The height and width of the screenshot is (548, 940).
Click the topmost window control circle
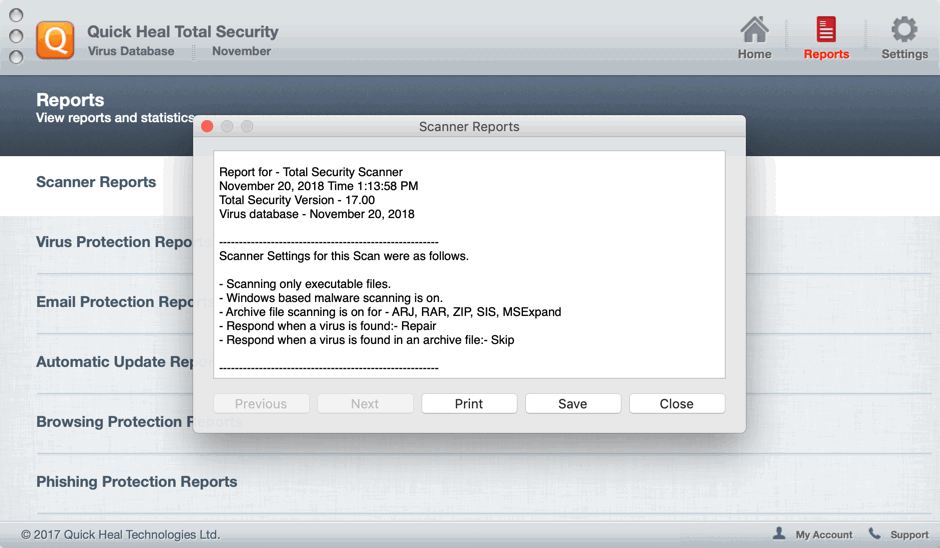pyautogui.click(x=16, y=16)
